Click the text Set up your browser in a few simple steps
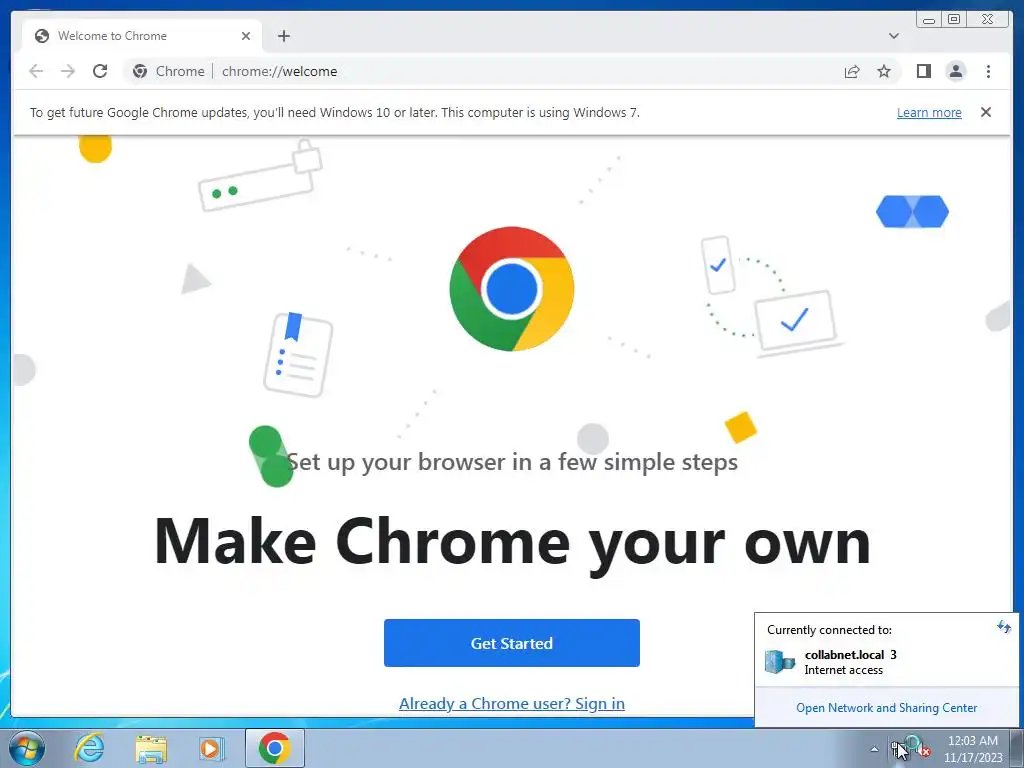The image size is (1024, 768). (512, 462)
